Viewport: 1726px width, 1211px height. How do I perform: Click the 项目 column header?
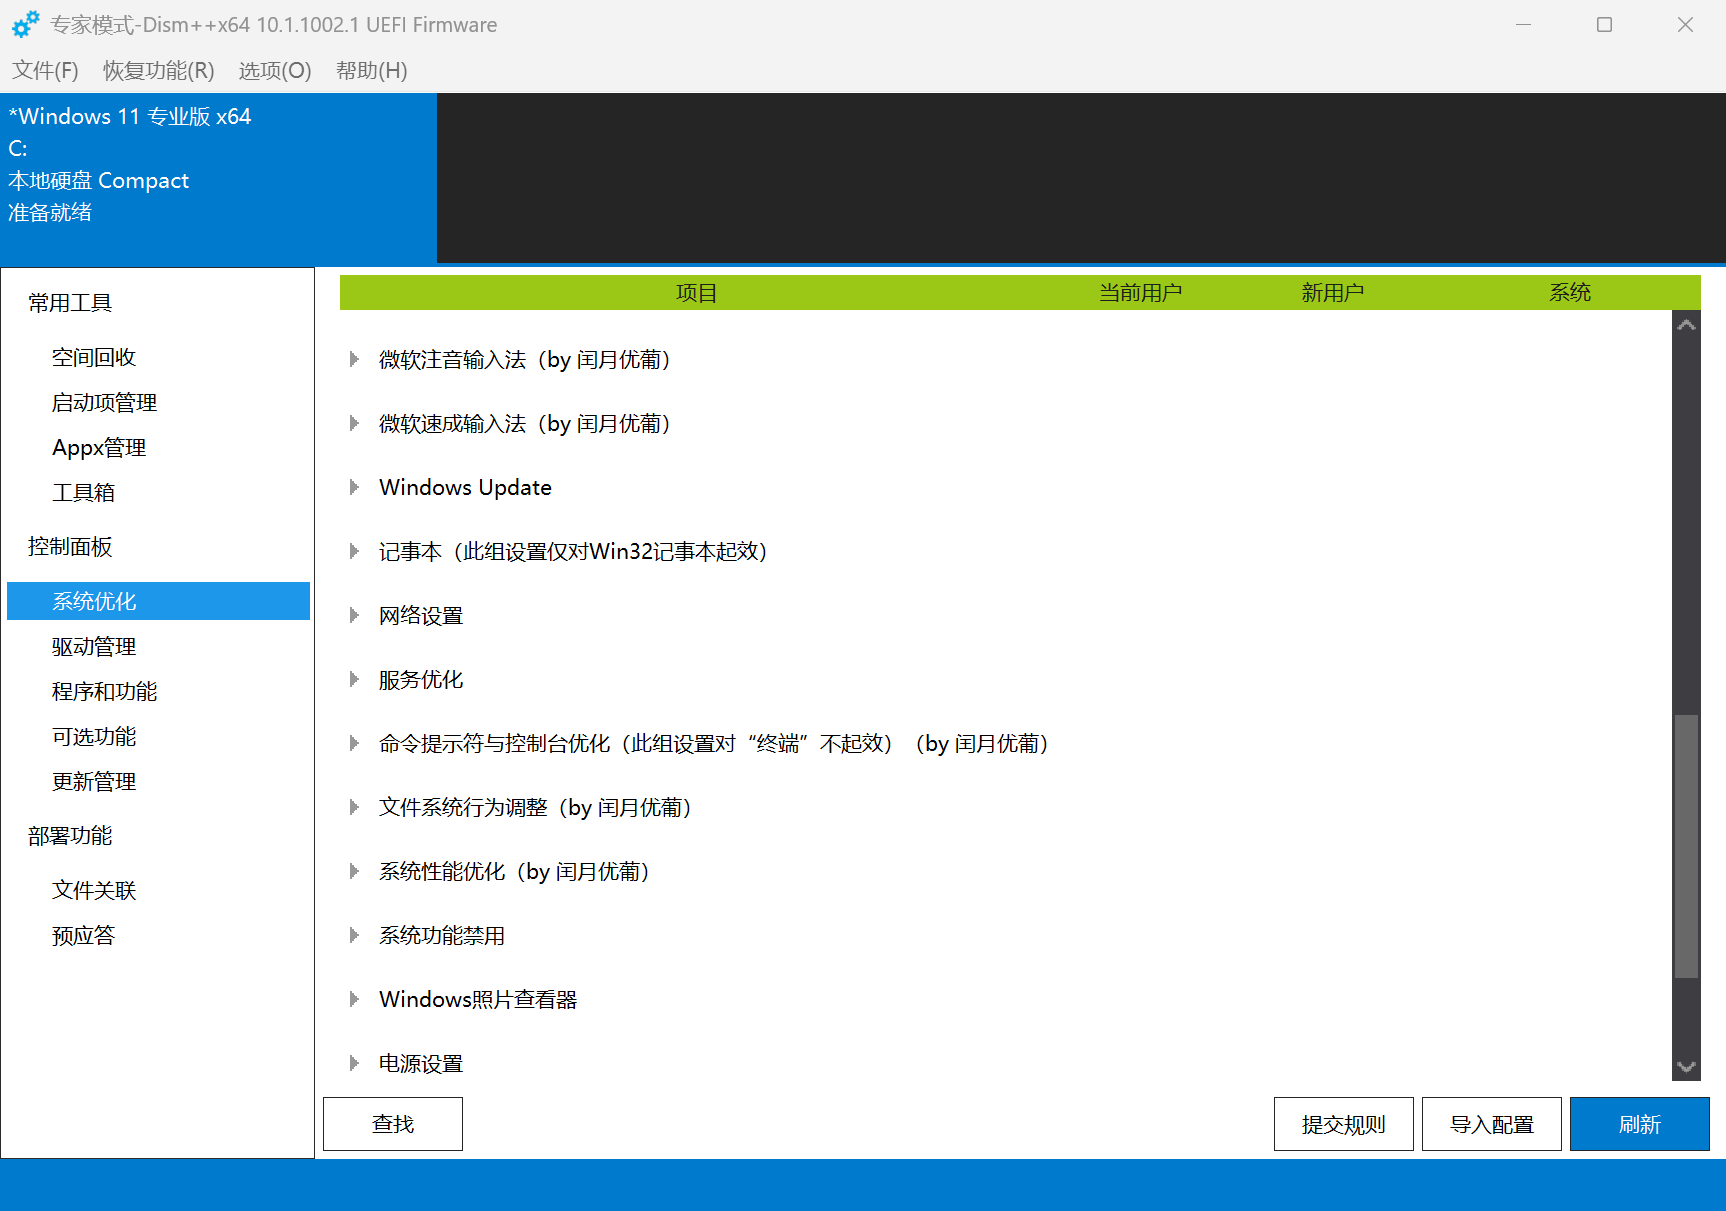coord(696,293)
